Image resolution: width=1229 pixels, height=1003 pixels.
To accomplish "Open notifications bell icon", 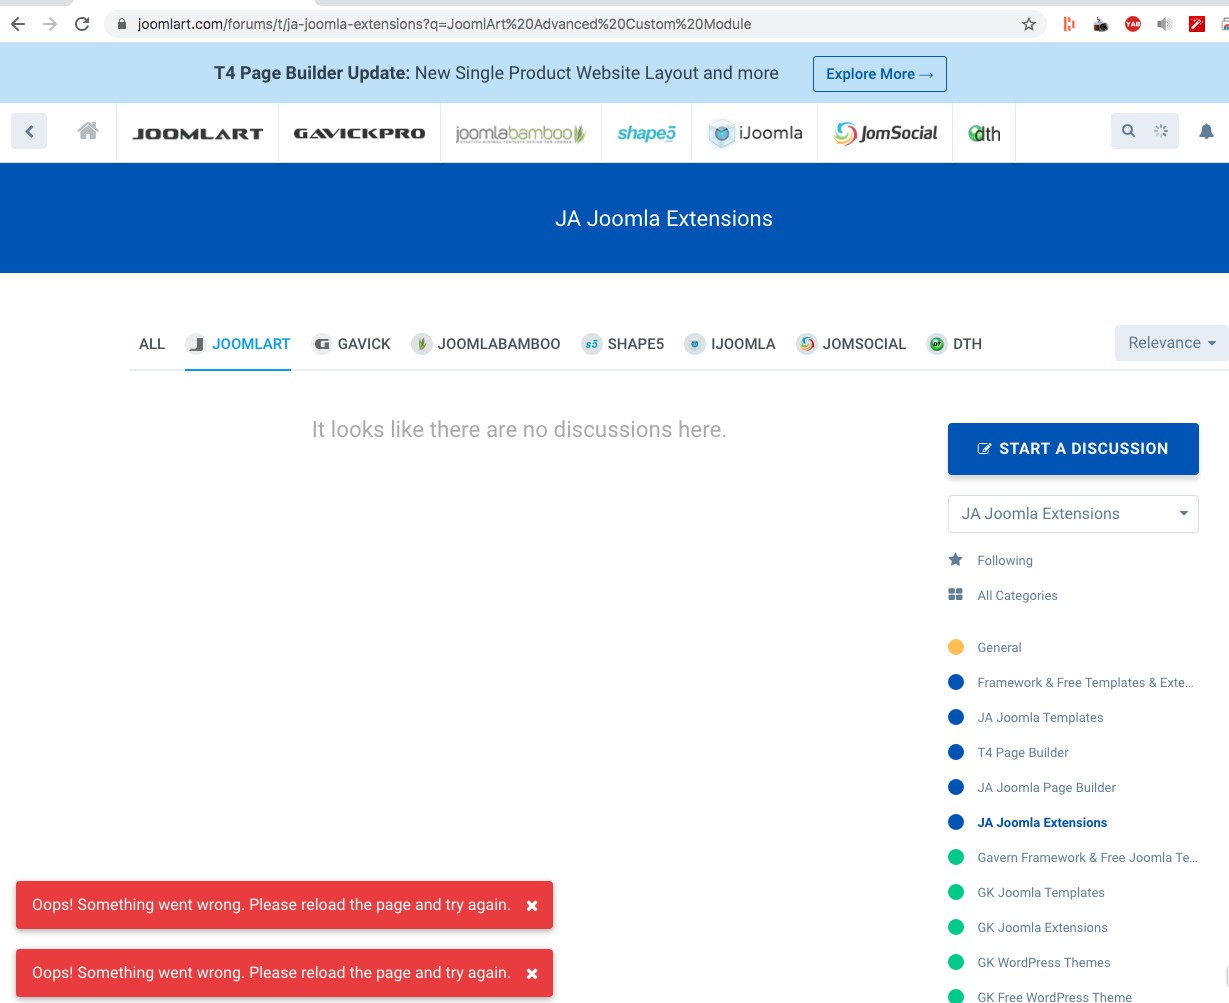I will [x=1206, y=131].
